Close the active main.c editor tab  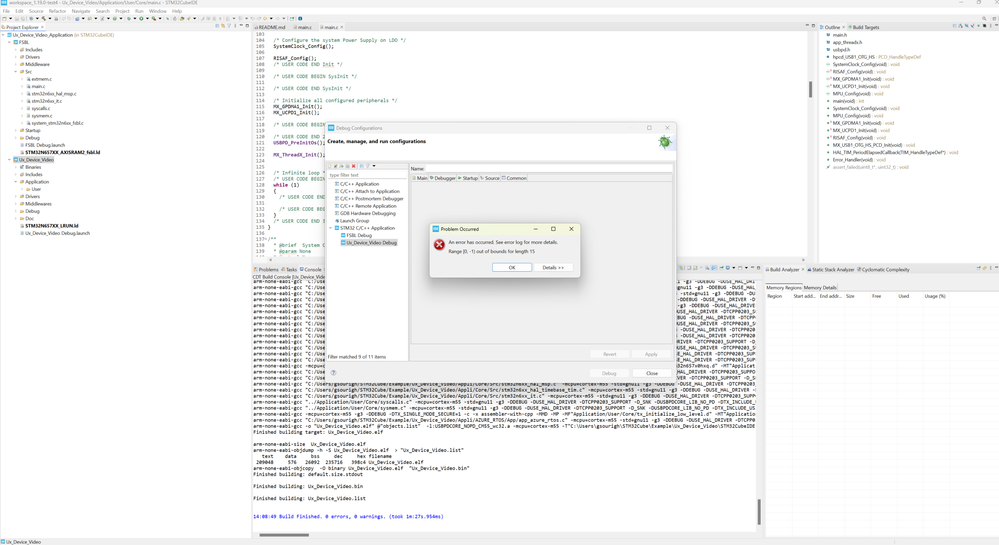point(341,27)
